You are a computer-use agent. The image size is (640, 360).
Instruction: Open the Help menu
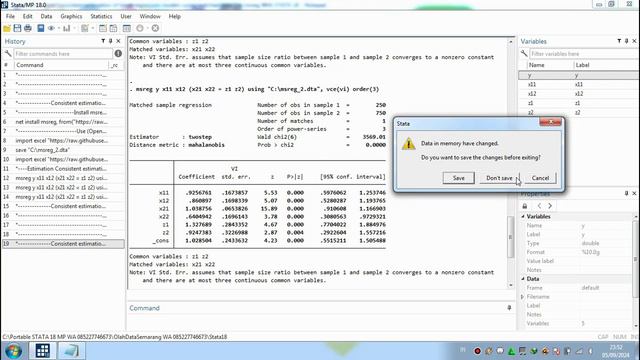174,16
